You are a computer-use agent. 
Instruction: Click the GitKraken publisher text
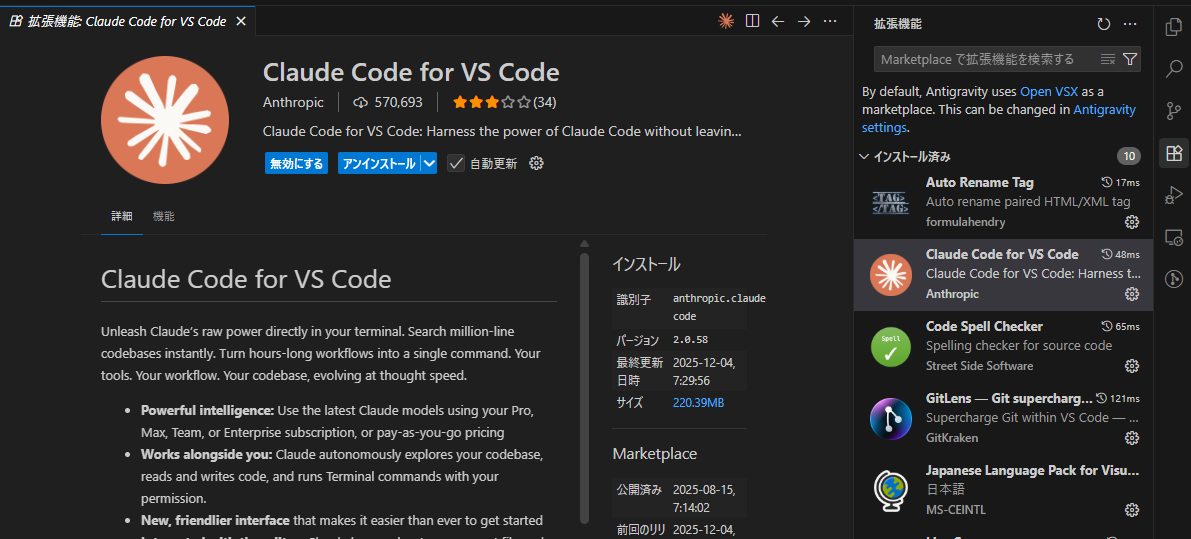click(x=952, y=438)
